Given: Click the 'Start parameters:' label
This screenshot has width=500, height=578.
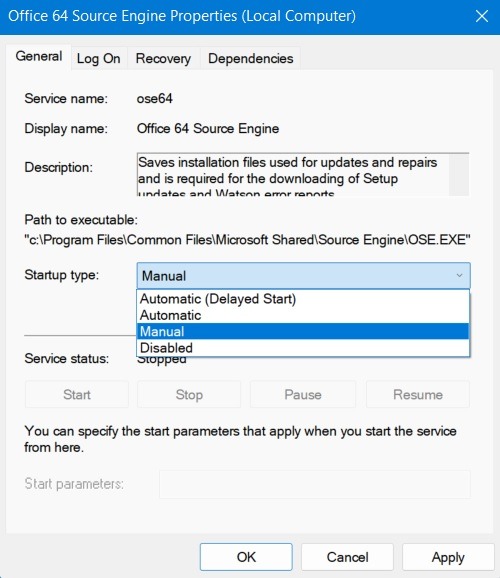Looking at the screenshot, I should 74,484.
